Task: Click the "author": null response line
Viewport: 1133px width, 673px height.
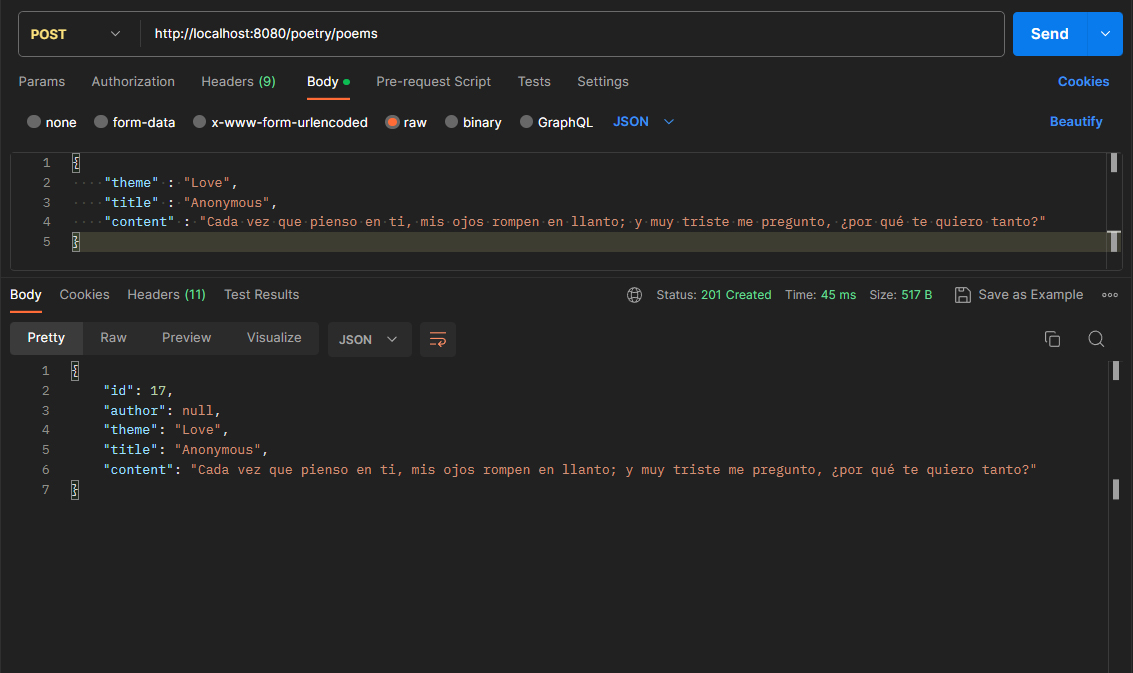Action: 162,411
